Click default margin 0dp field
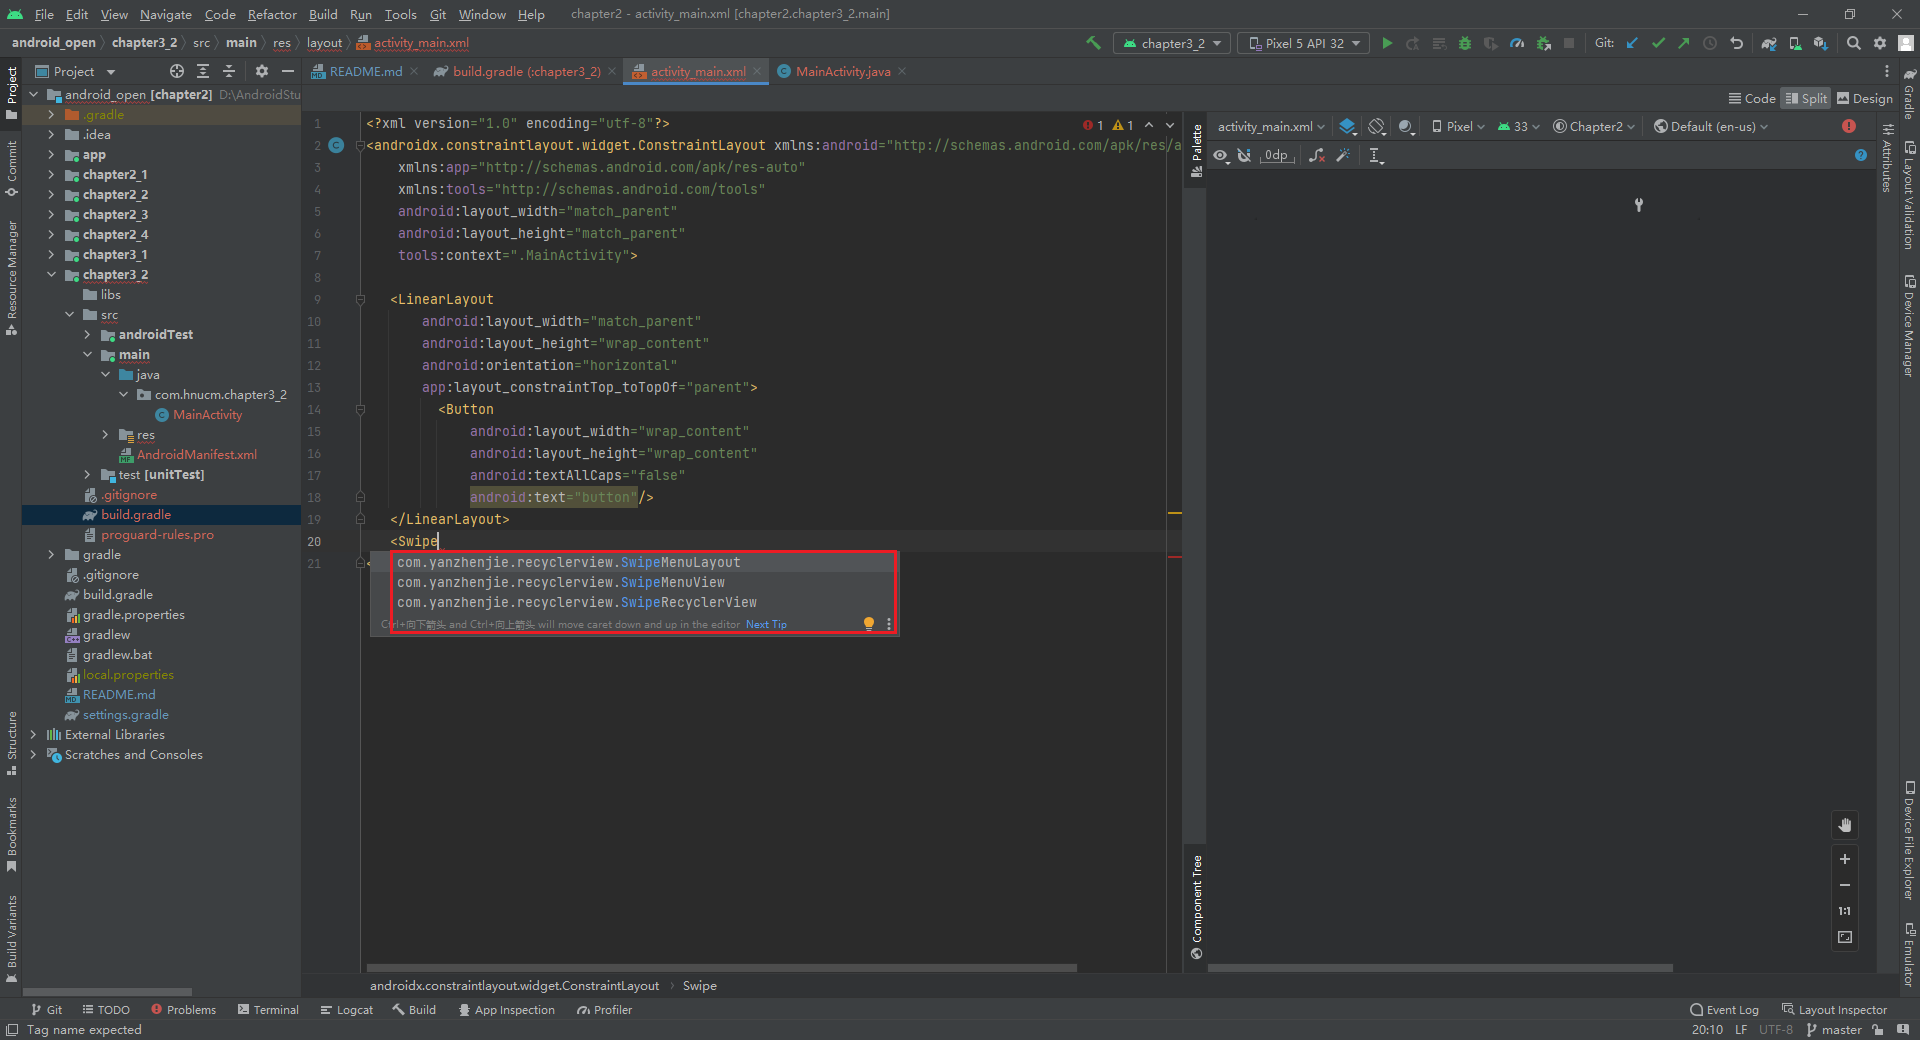1920x1040 pixels. 1277,155
